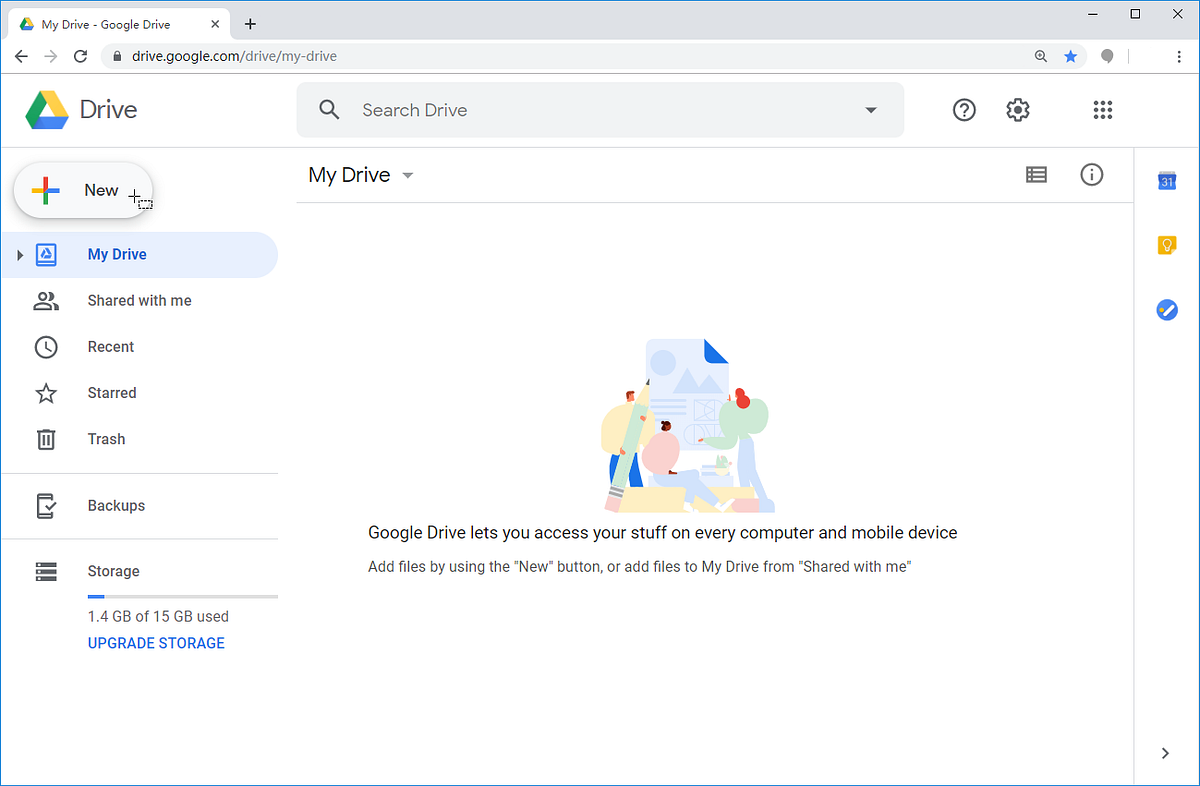Screen dimensions: 1200x786
Task: Switch to list view layout
Action: [x=1036, y=174]
